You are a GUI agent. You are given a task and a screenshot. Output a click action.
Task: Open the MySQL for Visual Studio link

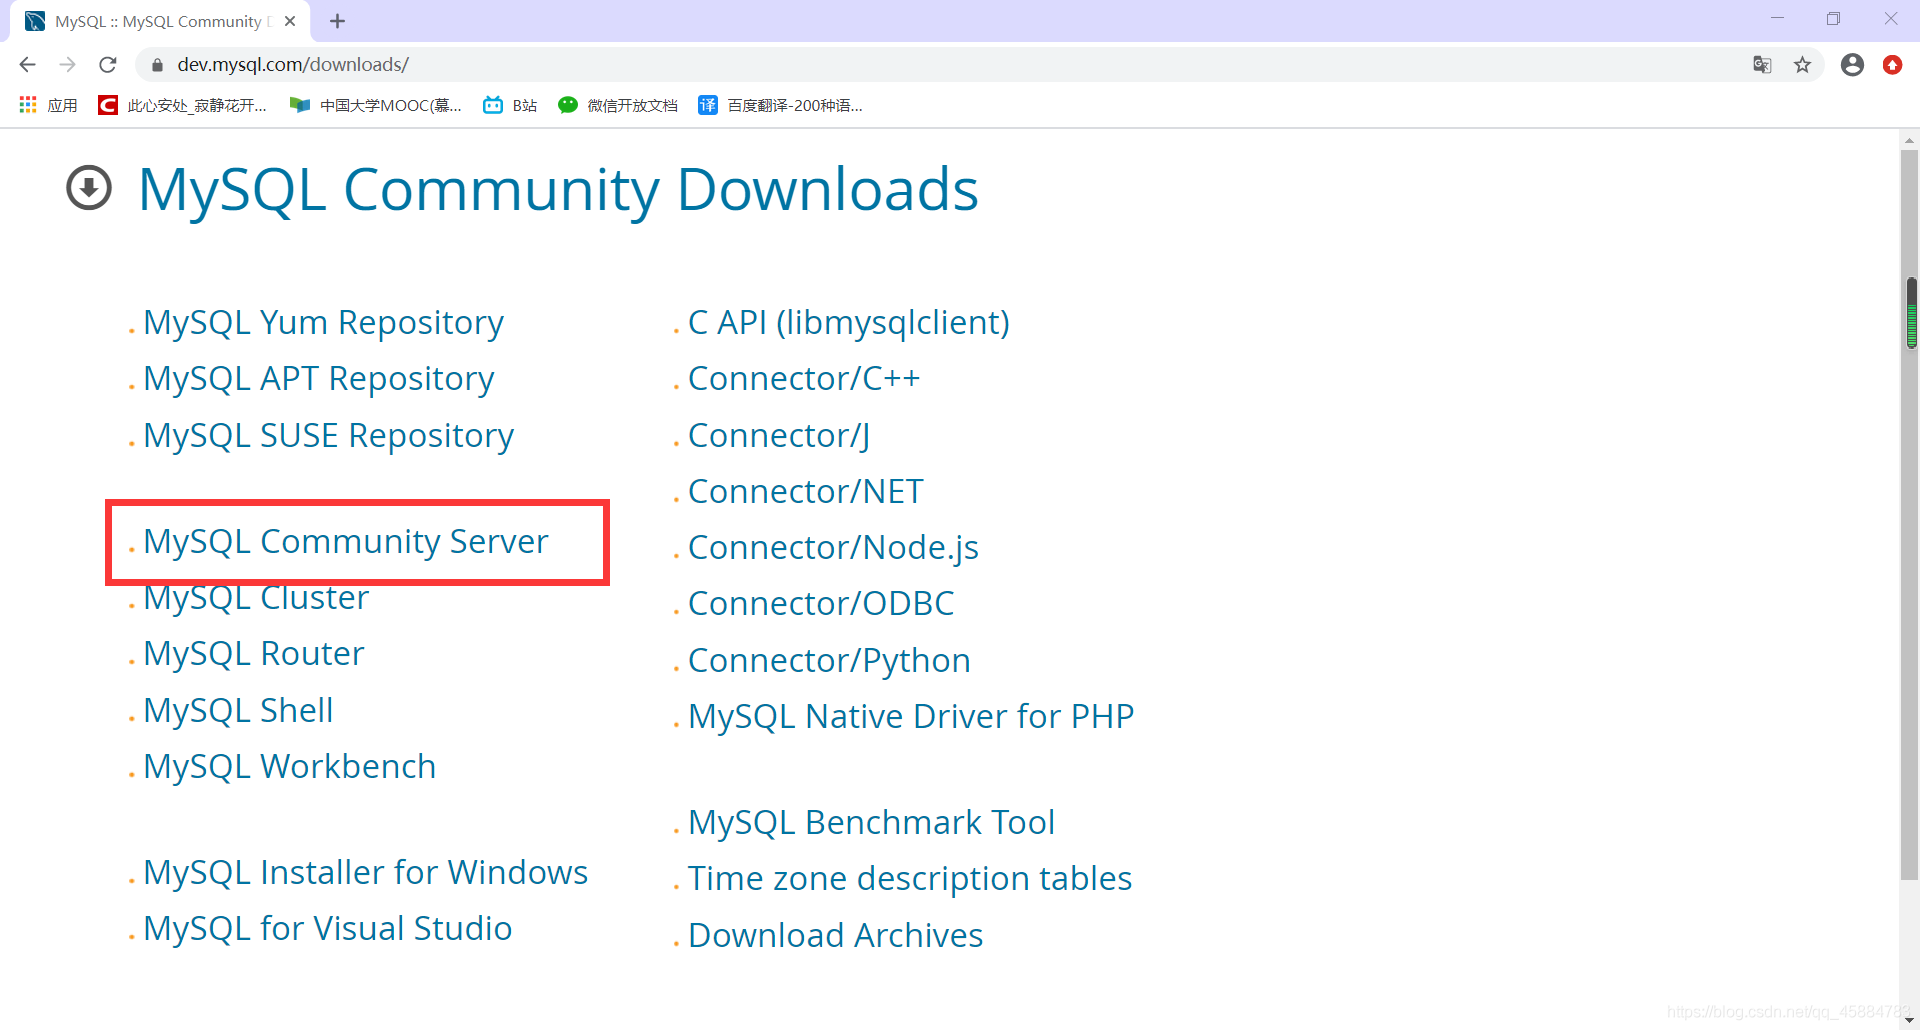coord(328,928)
